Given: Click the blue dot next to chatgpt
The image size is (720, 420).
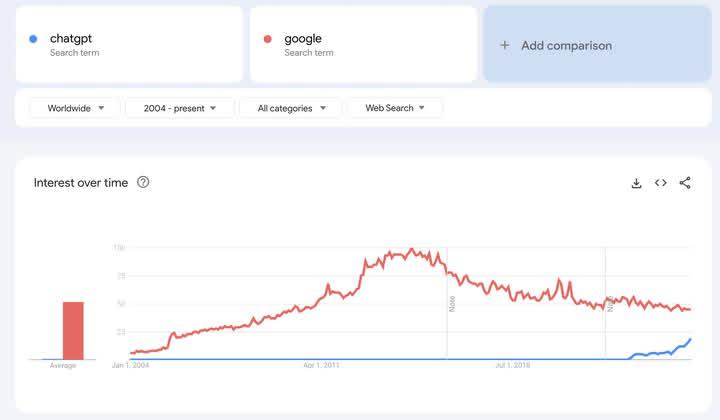Looking at the screenshot, I should [33, 39].
